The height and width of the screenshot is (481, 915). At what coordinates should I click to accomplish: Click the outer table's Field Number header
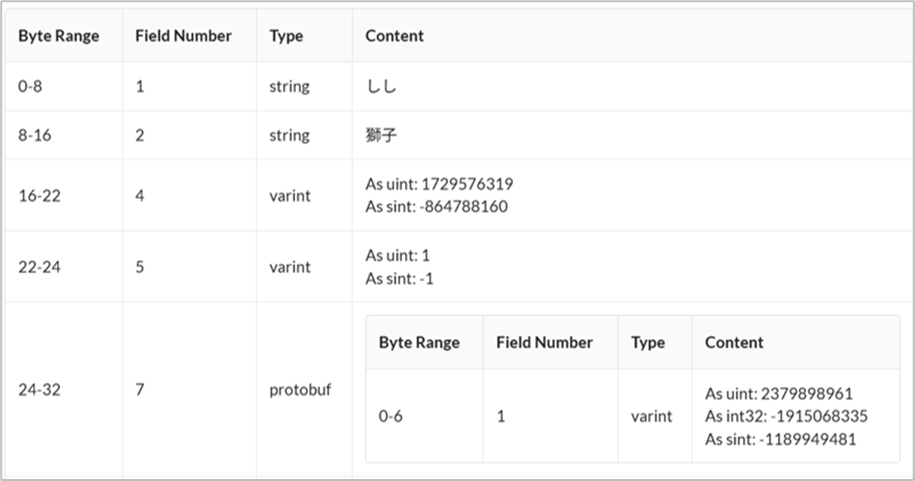point(183,36)
